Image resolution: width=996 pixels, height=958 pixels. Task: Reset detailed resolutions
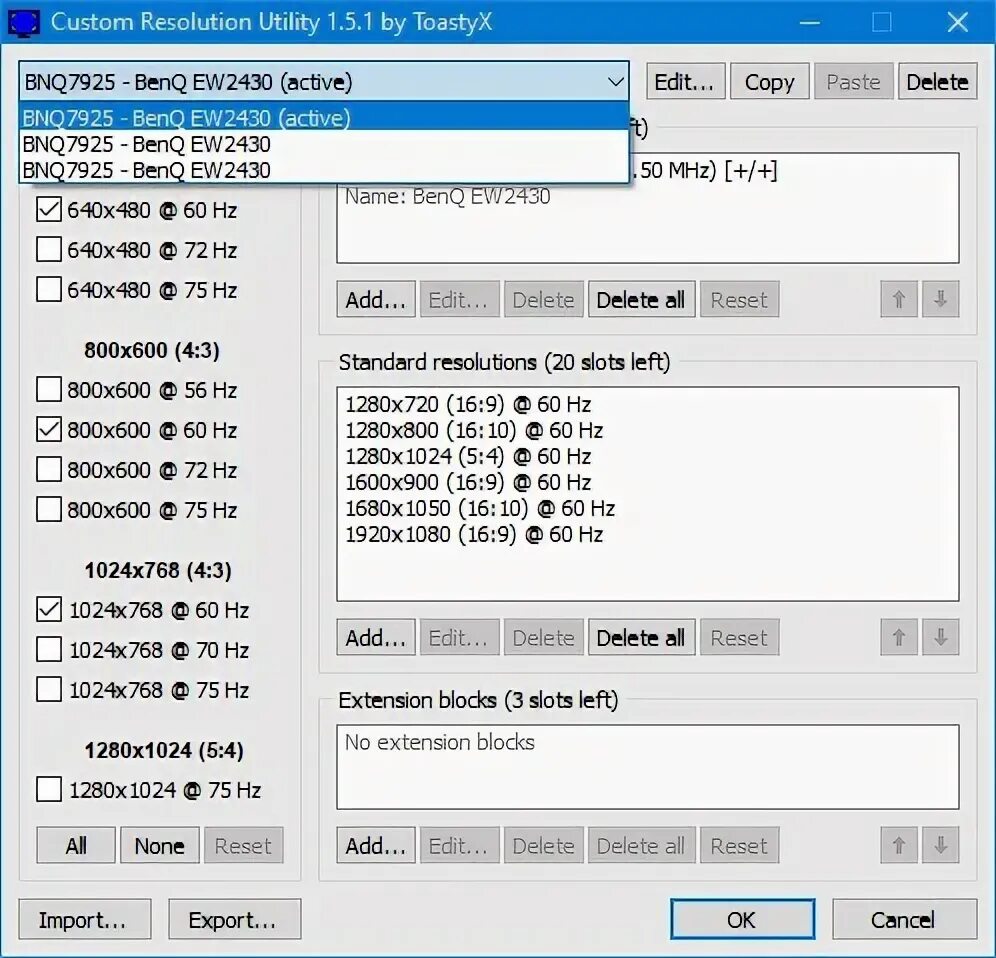(x=739, y=299)
